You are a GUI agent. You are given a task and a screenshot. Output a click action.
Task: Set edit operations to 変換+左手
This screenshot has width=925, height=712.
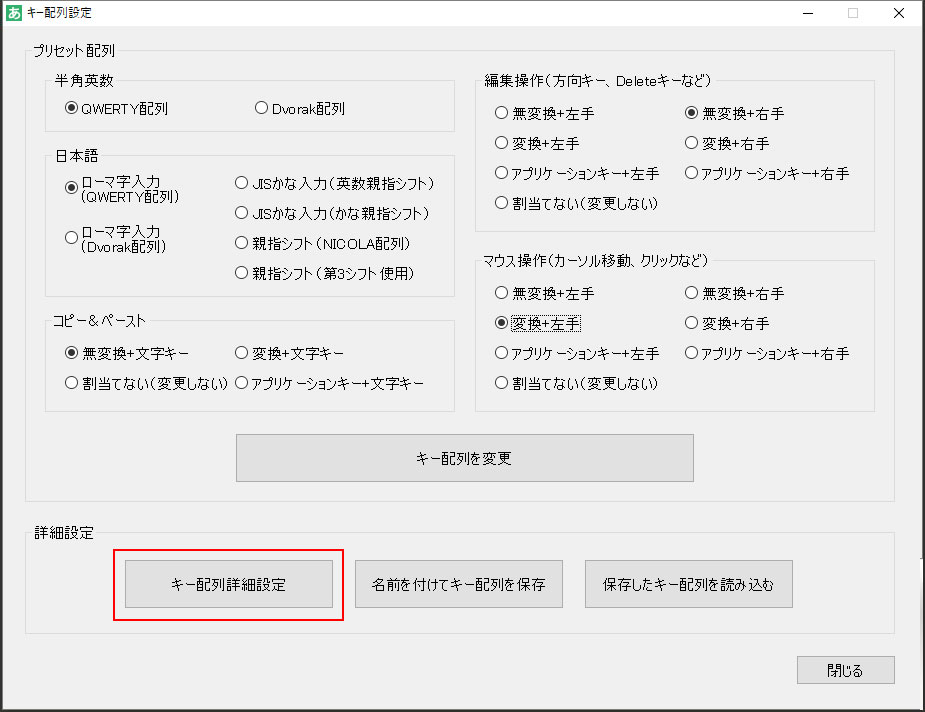501,142
